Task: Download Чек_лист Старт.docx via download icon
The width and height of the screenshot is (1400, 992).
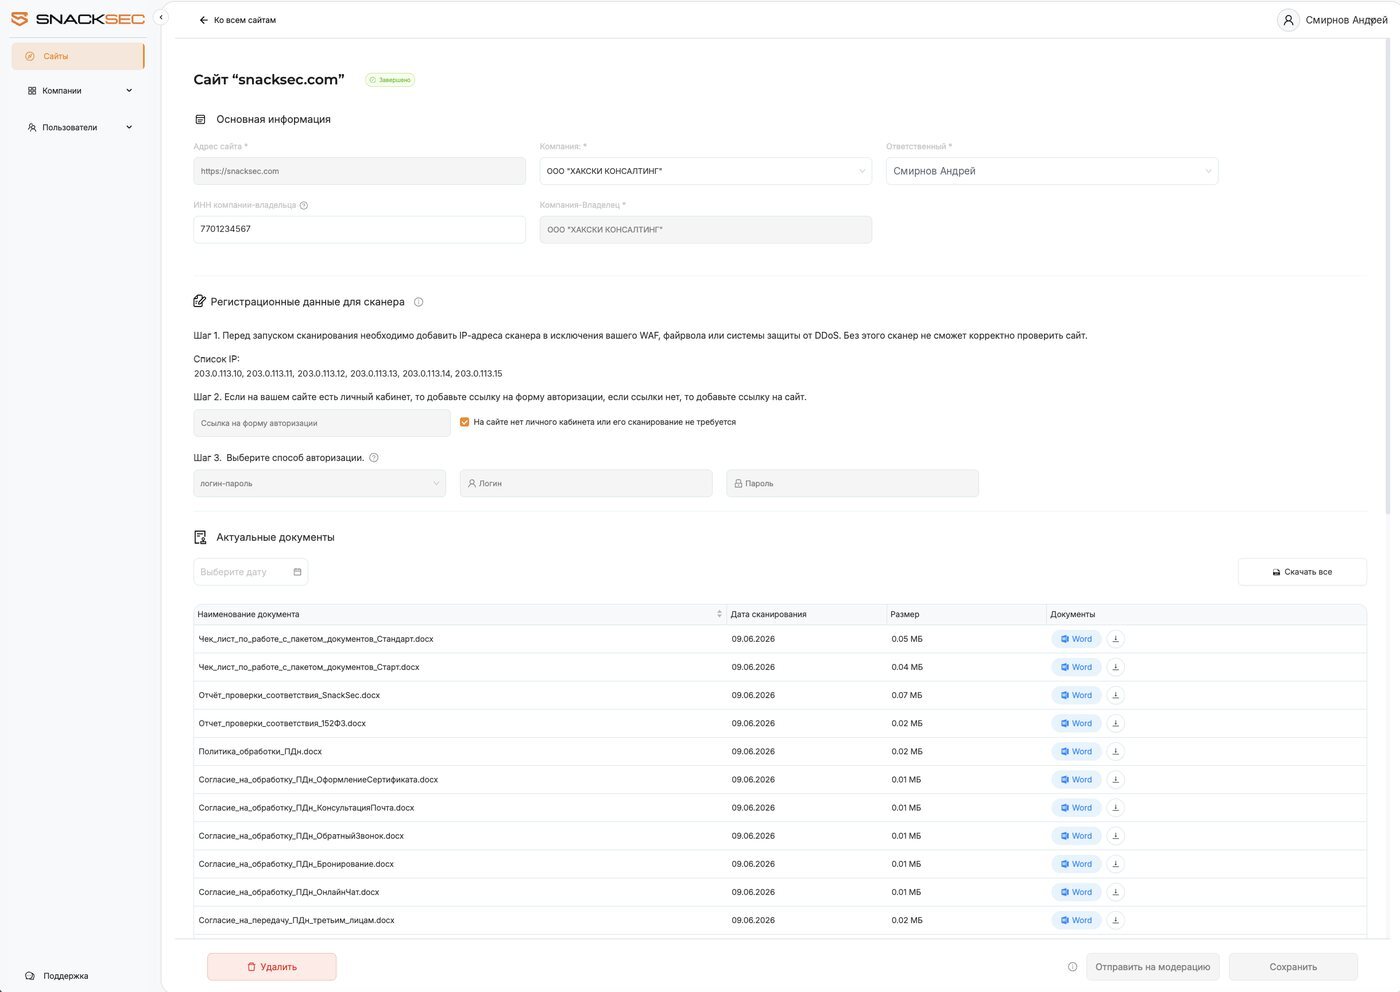Action: click(1116, 667)
